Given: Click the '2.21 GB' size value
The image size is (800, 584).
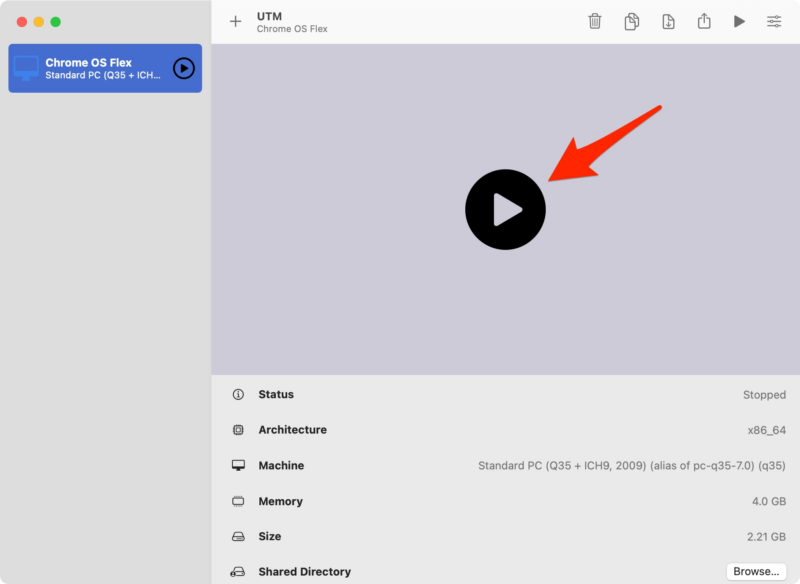Looking at the screenshot, I should tap(766, 537).
